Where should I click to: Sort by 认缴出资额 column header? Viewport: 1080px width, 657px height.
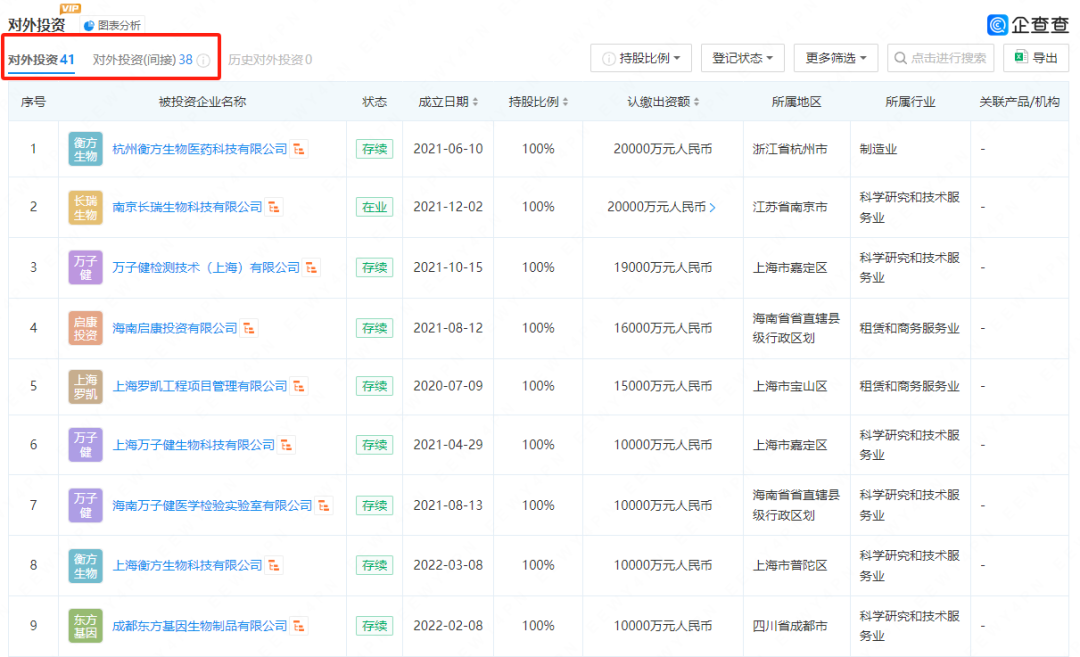pos(663,102)
